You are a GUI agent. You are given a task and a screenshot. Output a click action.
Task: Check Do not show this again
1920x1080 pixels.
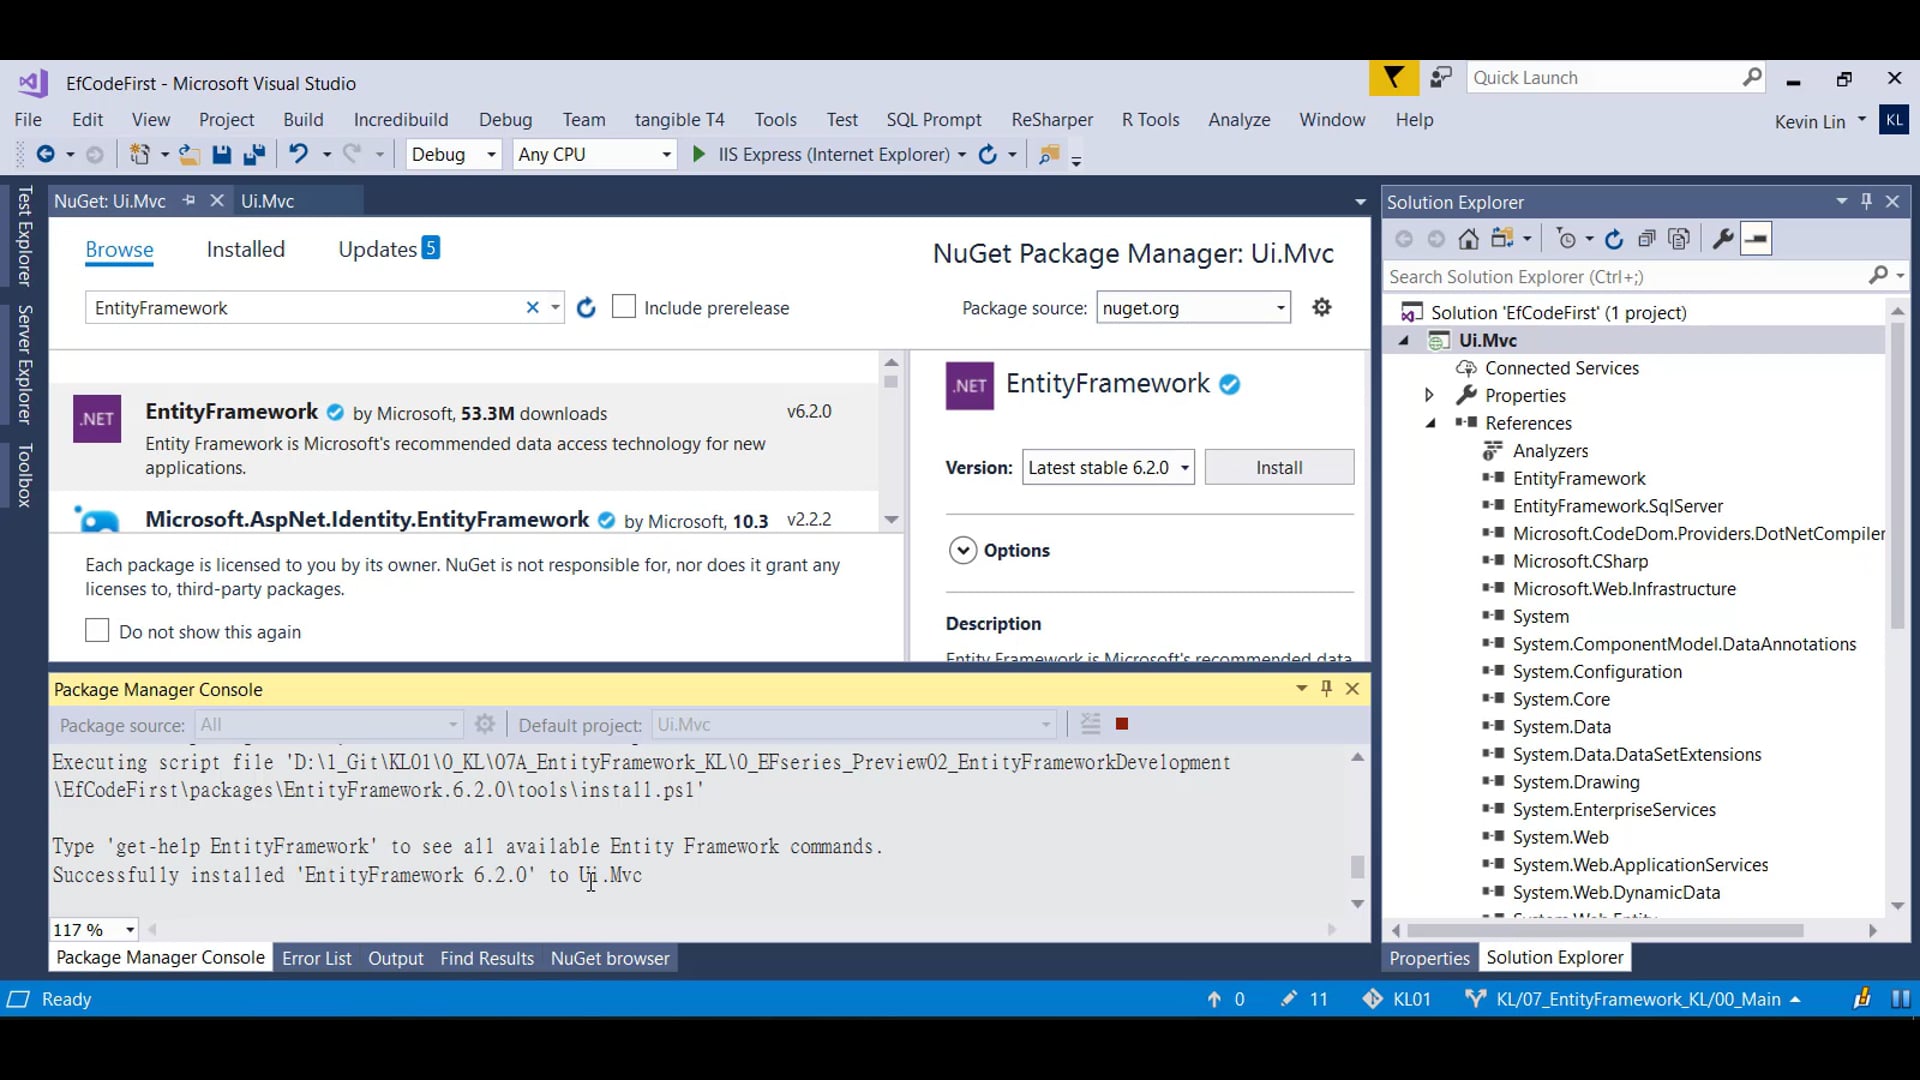point(97,631)
